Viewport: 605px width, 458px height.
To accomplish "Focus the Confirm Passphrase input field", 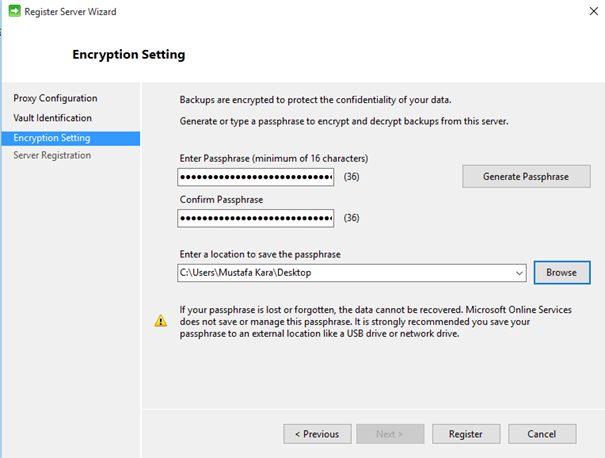I will (255, 218).
